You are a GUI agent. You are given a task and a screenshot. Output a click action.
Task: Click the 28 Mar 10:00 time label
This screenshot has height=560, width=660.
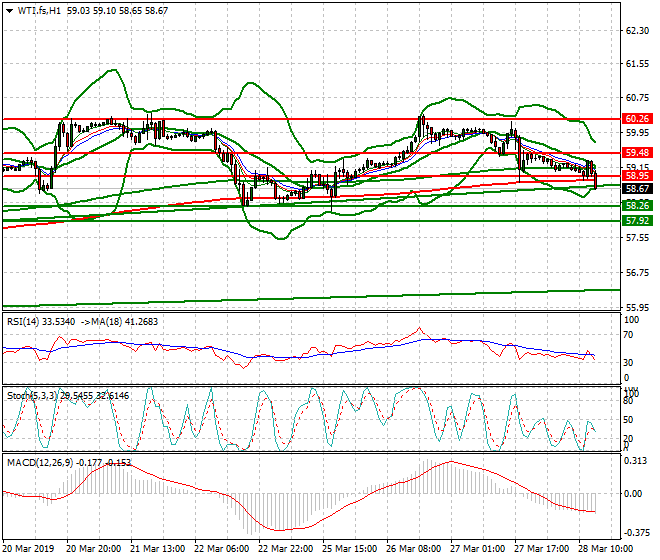605,549
